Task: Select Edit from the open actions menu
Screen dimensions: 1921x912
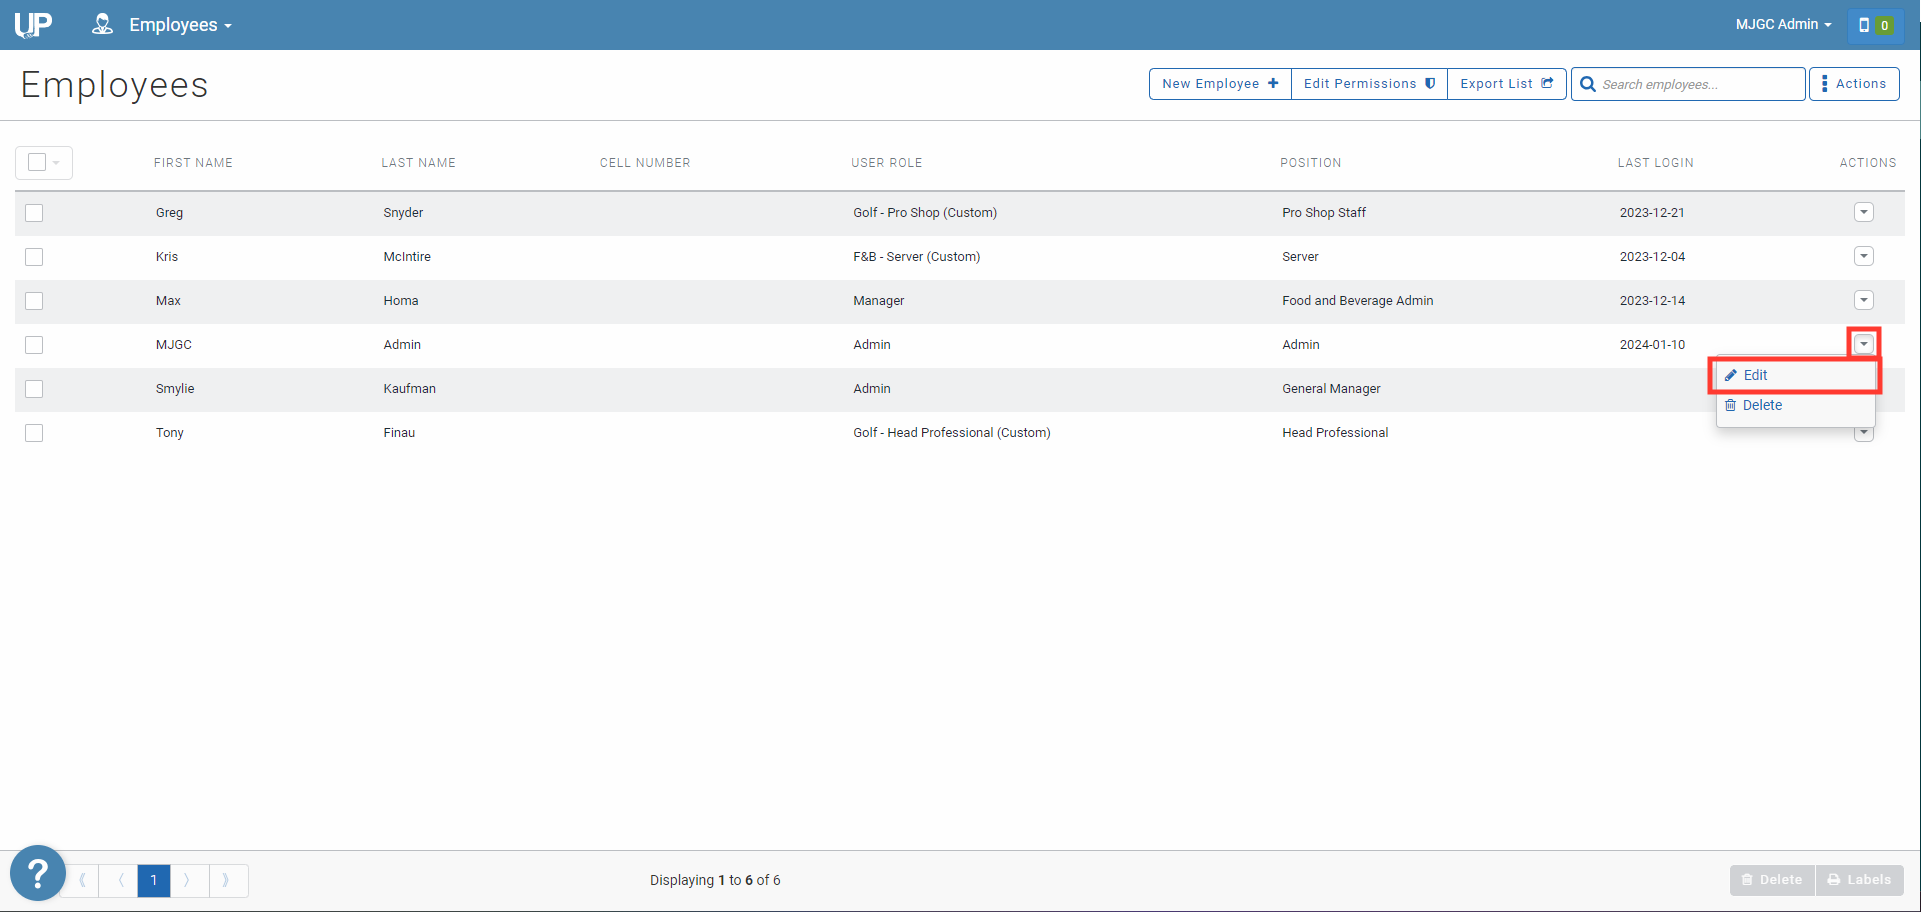Action: tap(1755, 375)
